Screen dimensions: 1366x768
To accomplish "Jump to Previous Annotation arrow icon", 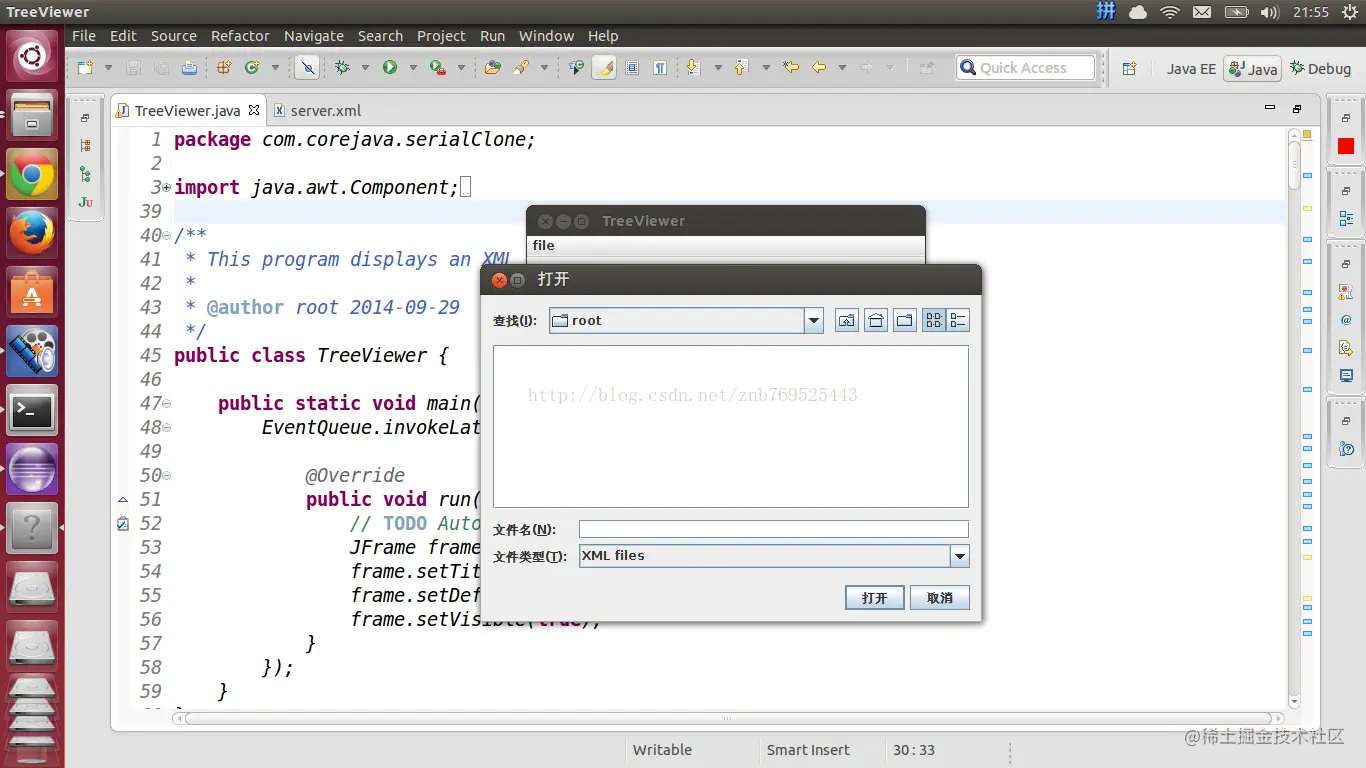I will 741,68.
